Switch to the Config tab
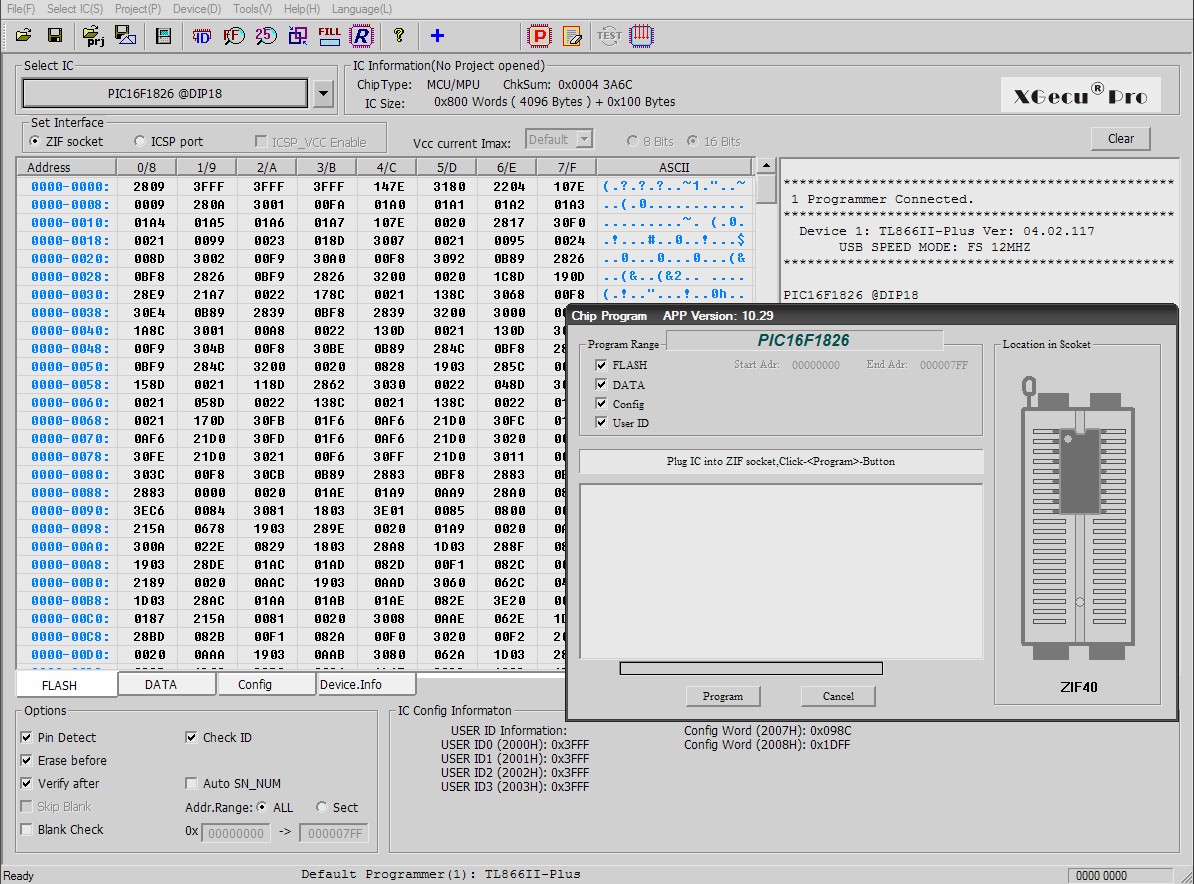The width and height of the screenshot is (1194, 884). 255,685
